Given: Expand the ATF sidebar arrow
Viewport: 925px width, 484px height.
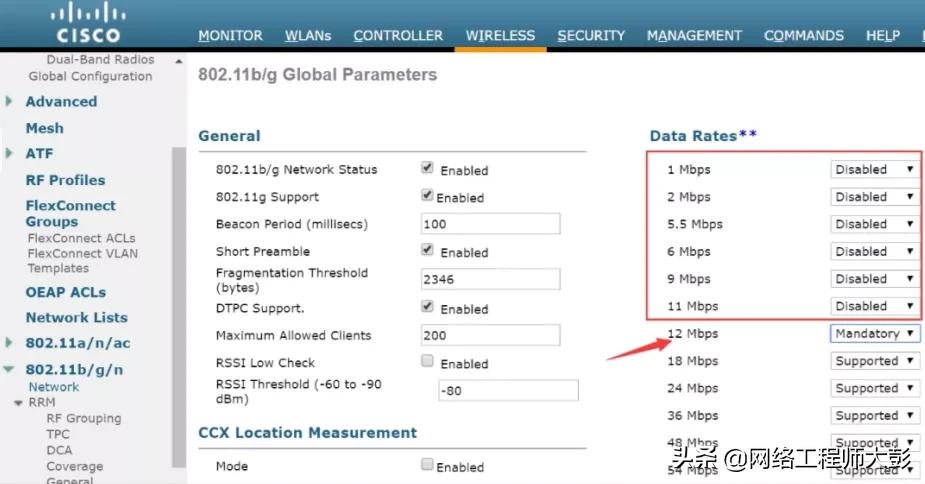Looking at the screenshot, I should pos(9,153).
